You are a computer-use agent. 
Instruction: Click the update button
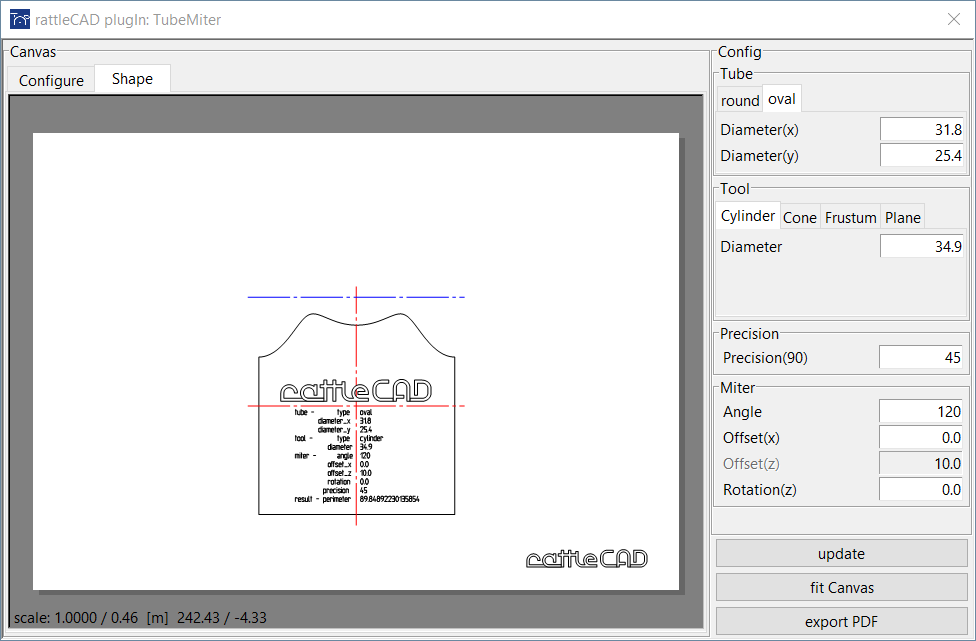(x=842, y=553)
